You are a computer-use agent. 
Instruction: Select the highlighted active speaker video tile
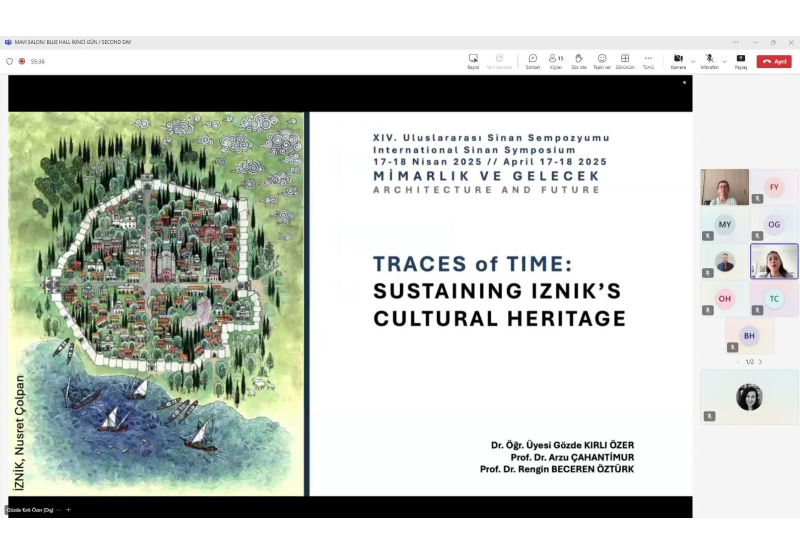click(774, 261)
